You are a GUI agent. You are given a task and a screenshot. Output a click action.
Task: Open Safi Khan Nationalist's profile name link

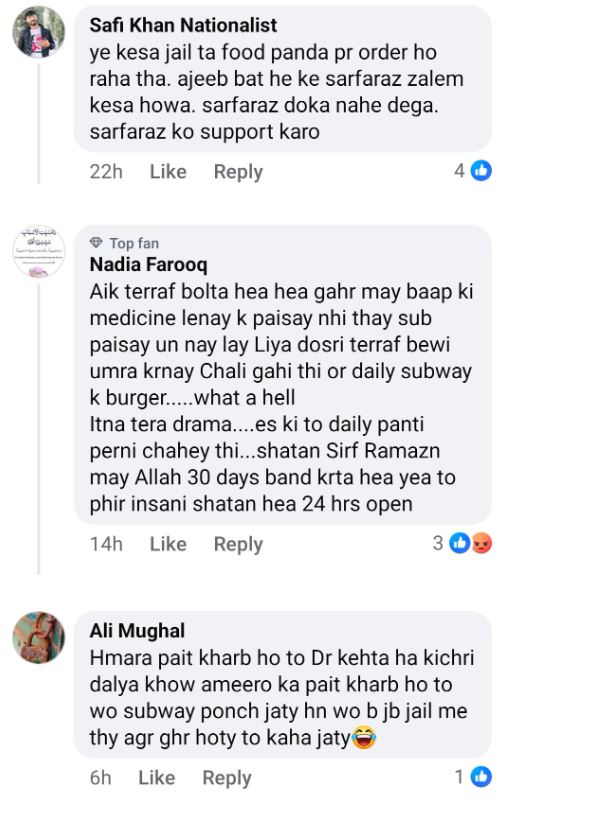pos(183,24)
